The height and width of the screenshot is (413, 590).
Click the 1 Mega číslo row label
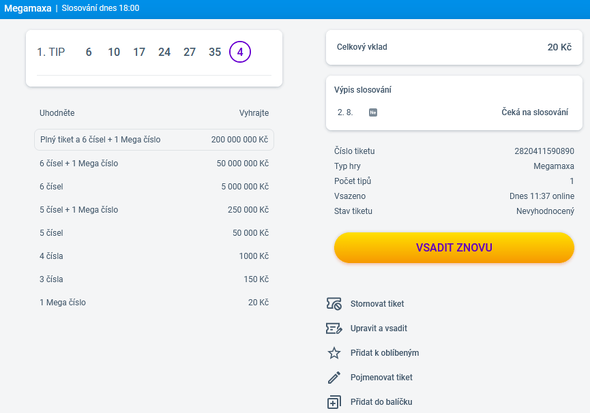63,302
